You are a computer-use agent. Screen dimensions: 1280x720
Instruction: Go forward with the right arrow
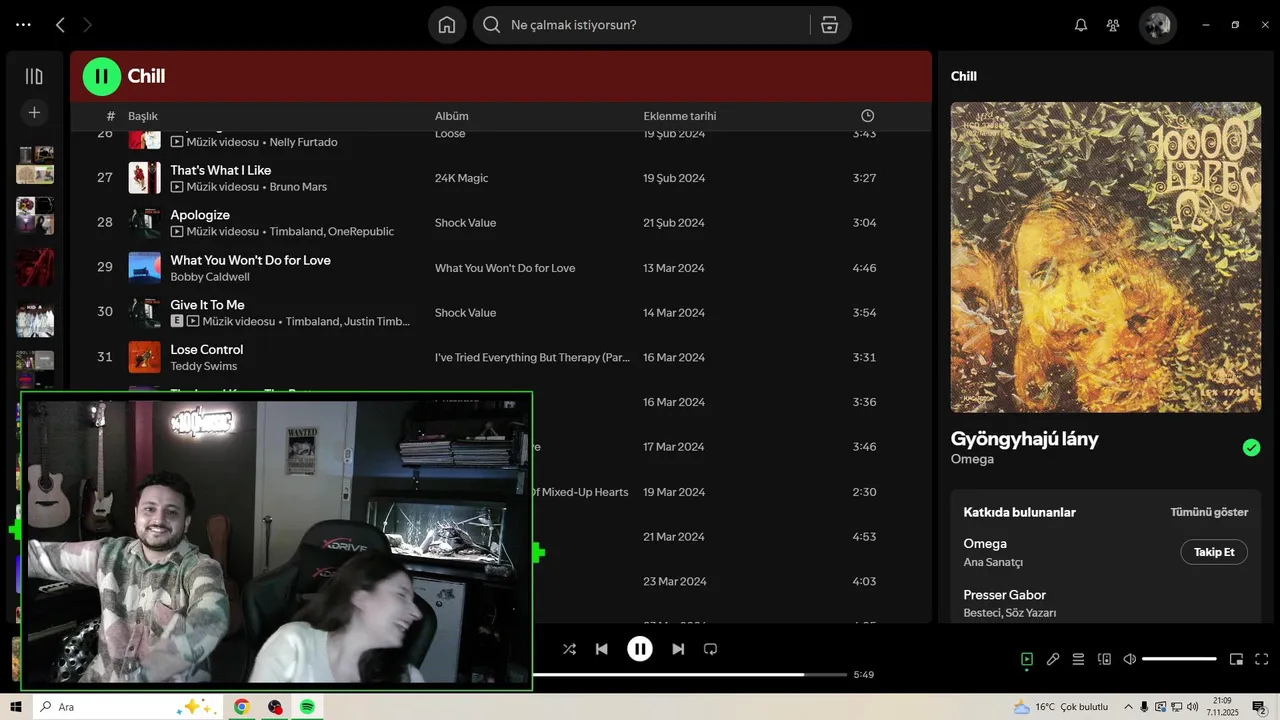click(88, 25)
